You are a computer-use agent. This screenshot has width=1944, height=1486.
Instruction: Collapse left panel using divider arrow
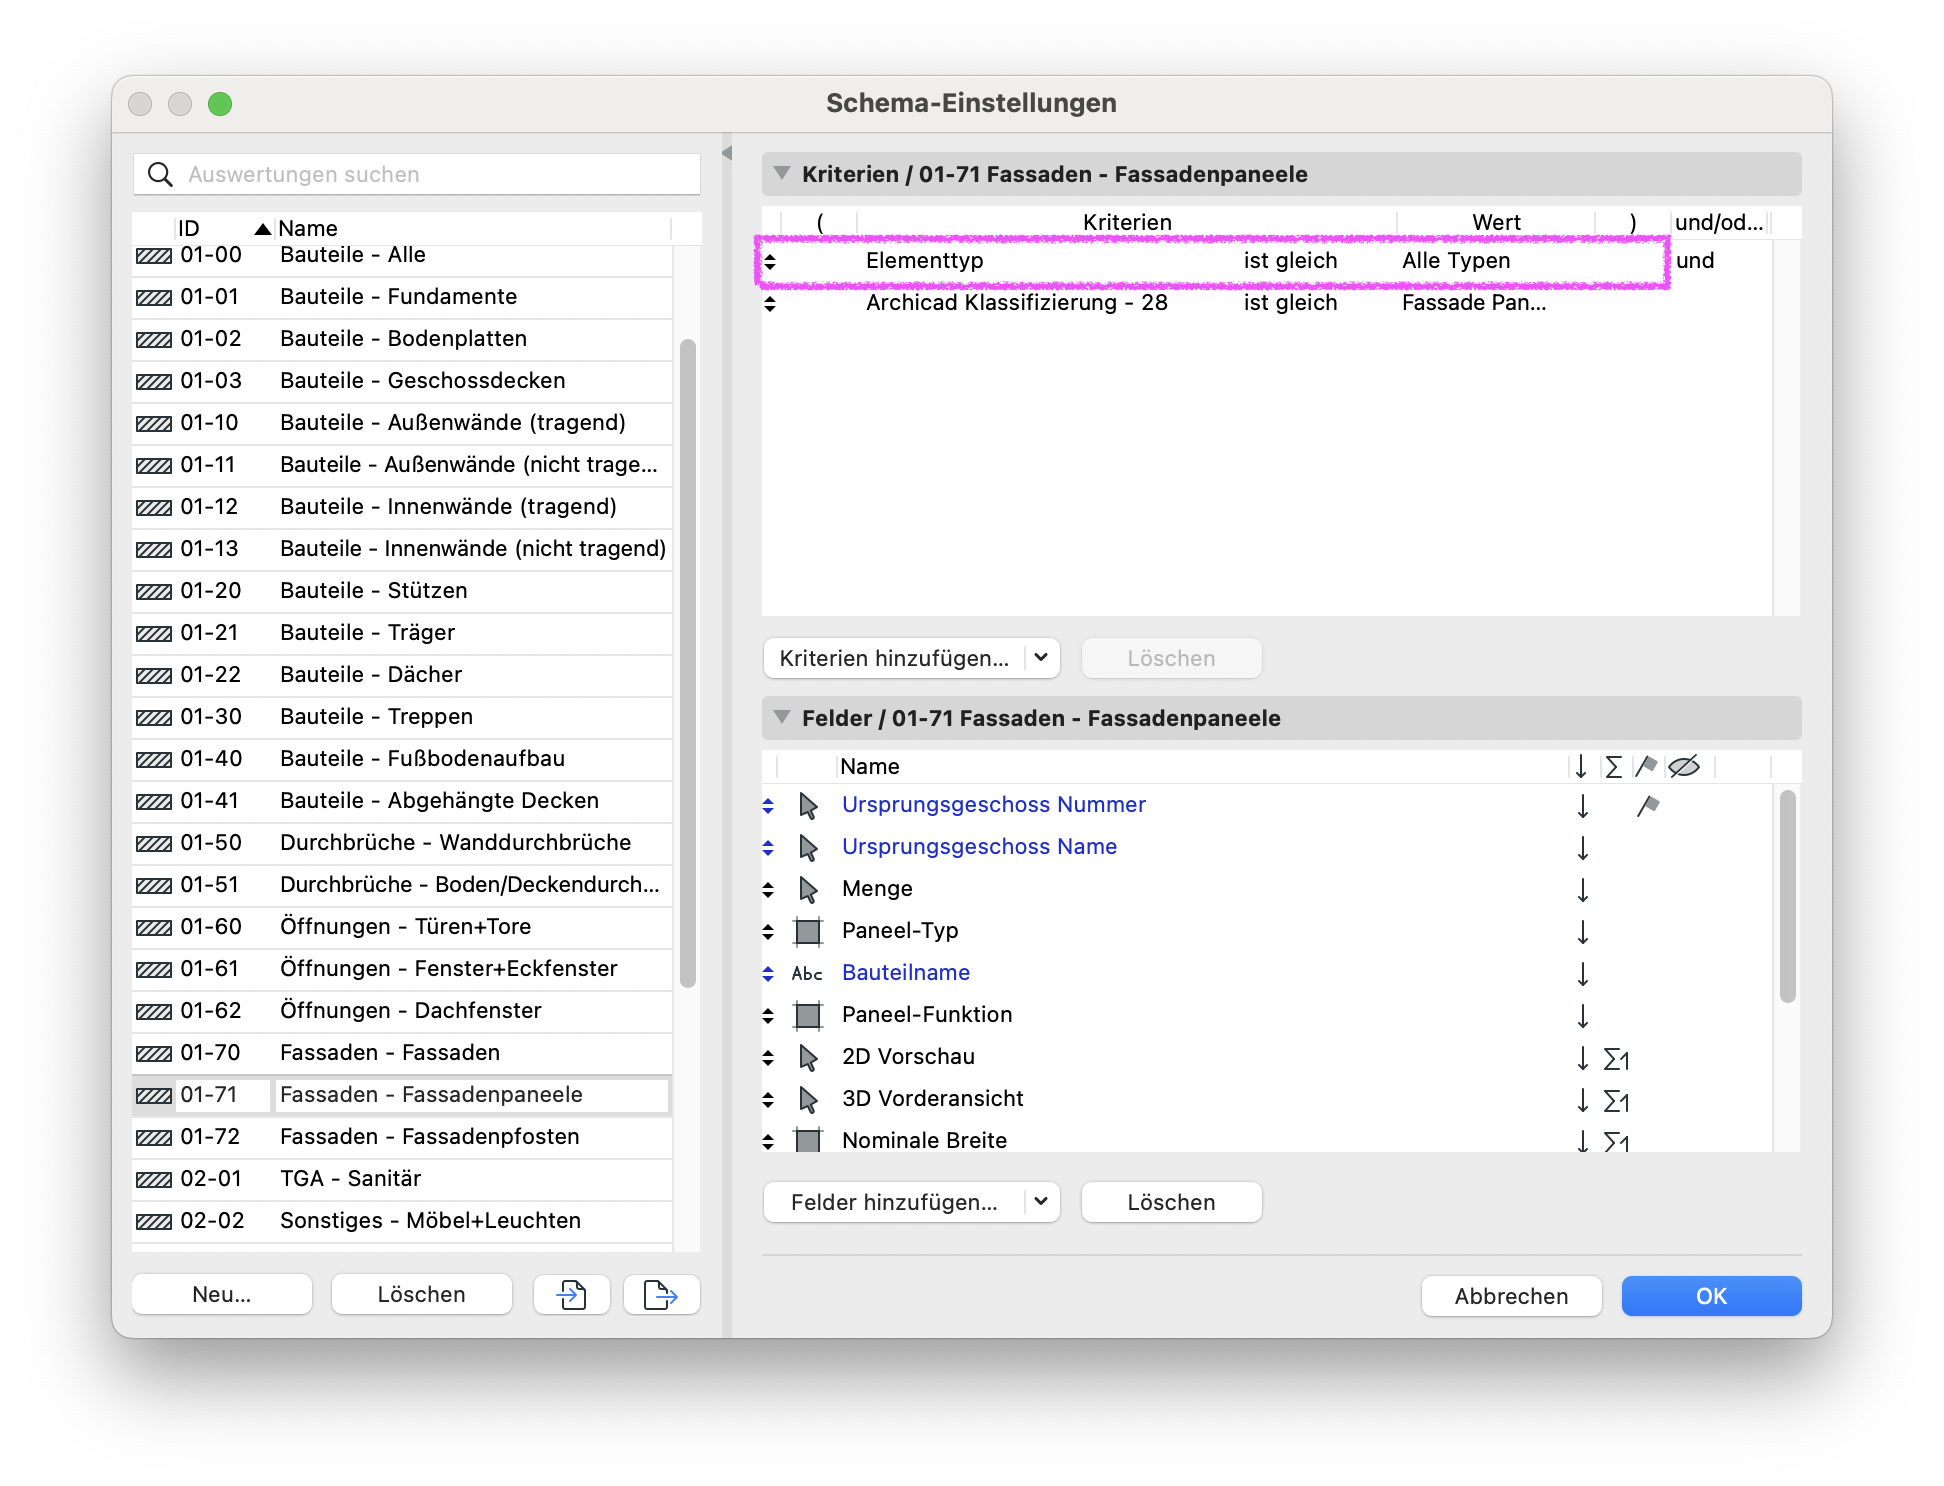tap(727, 153)
